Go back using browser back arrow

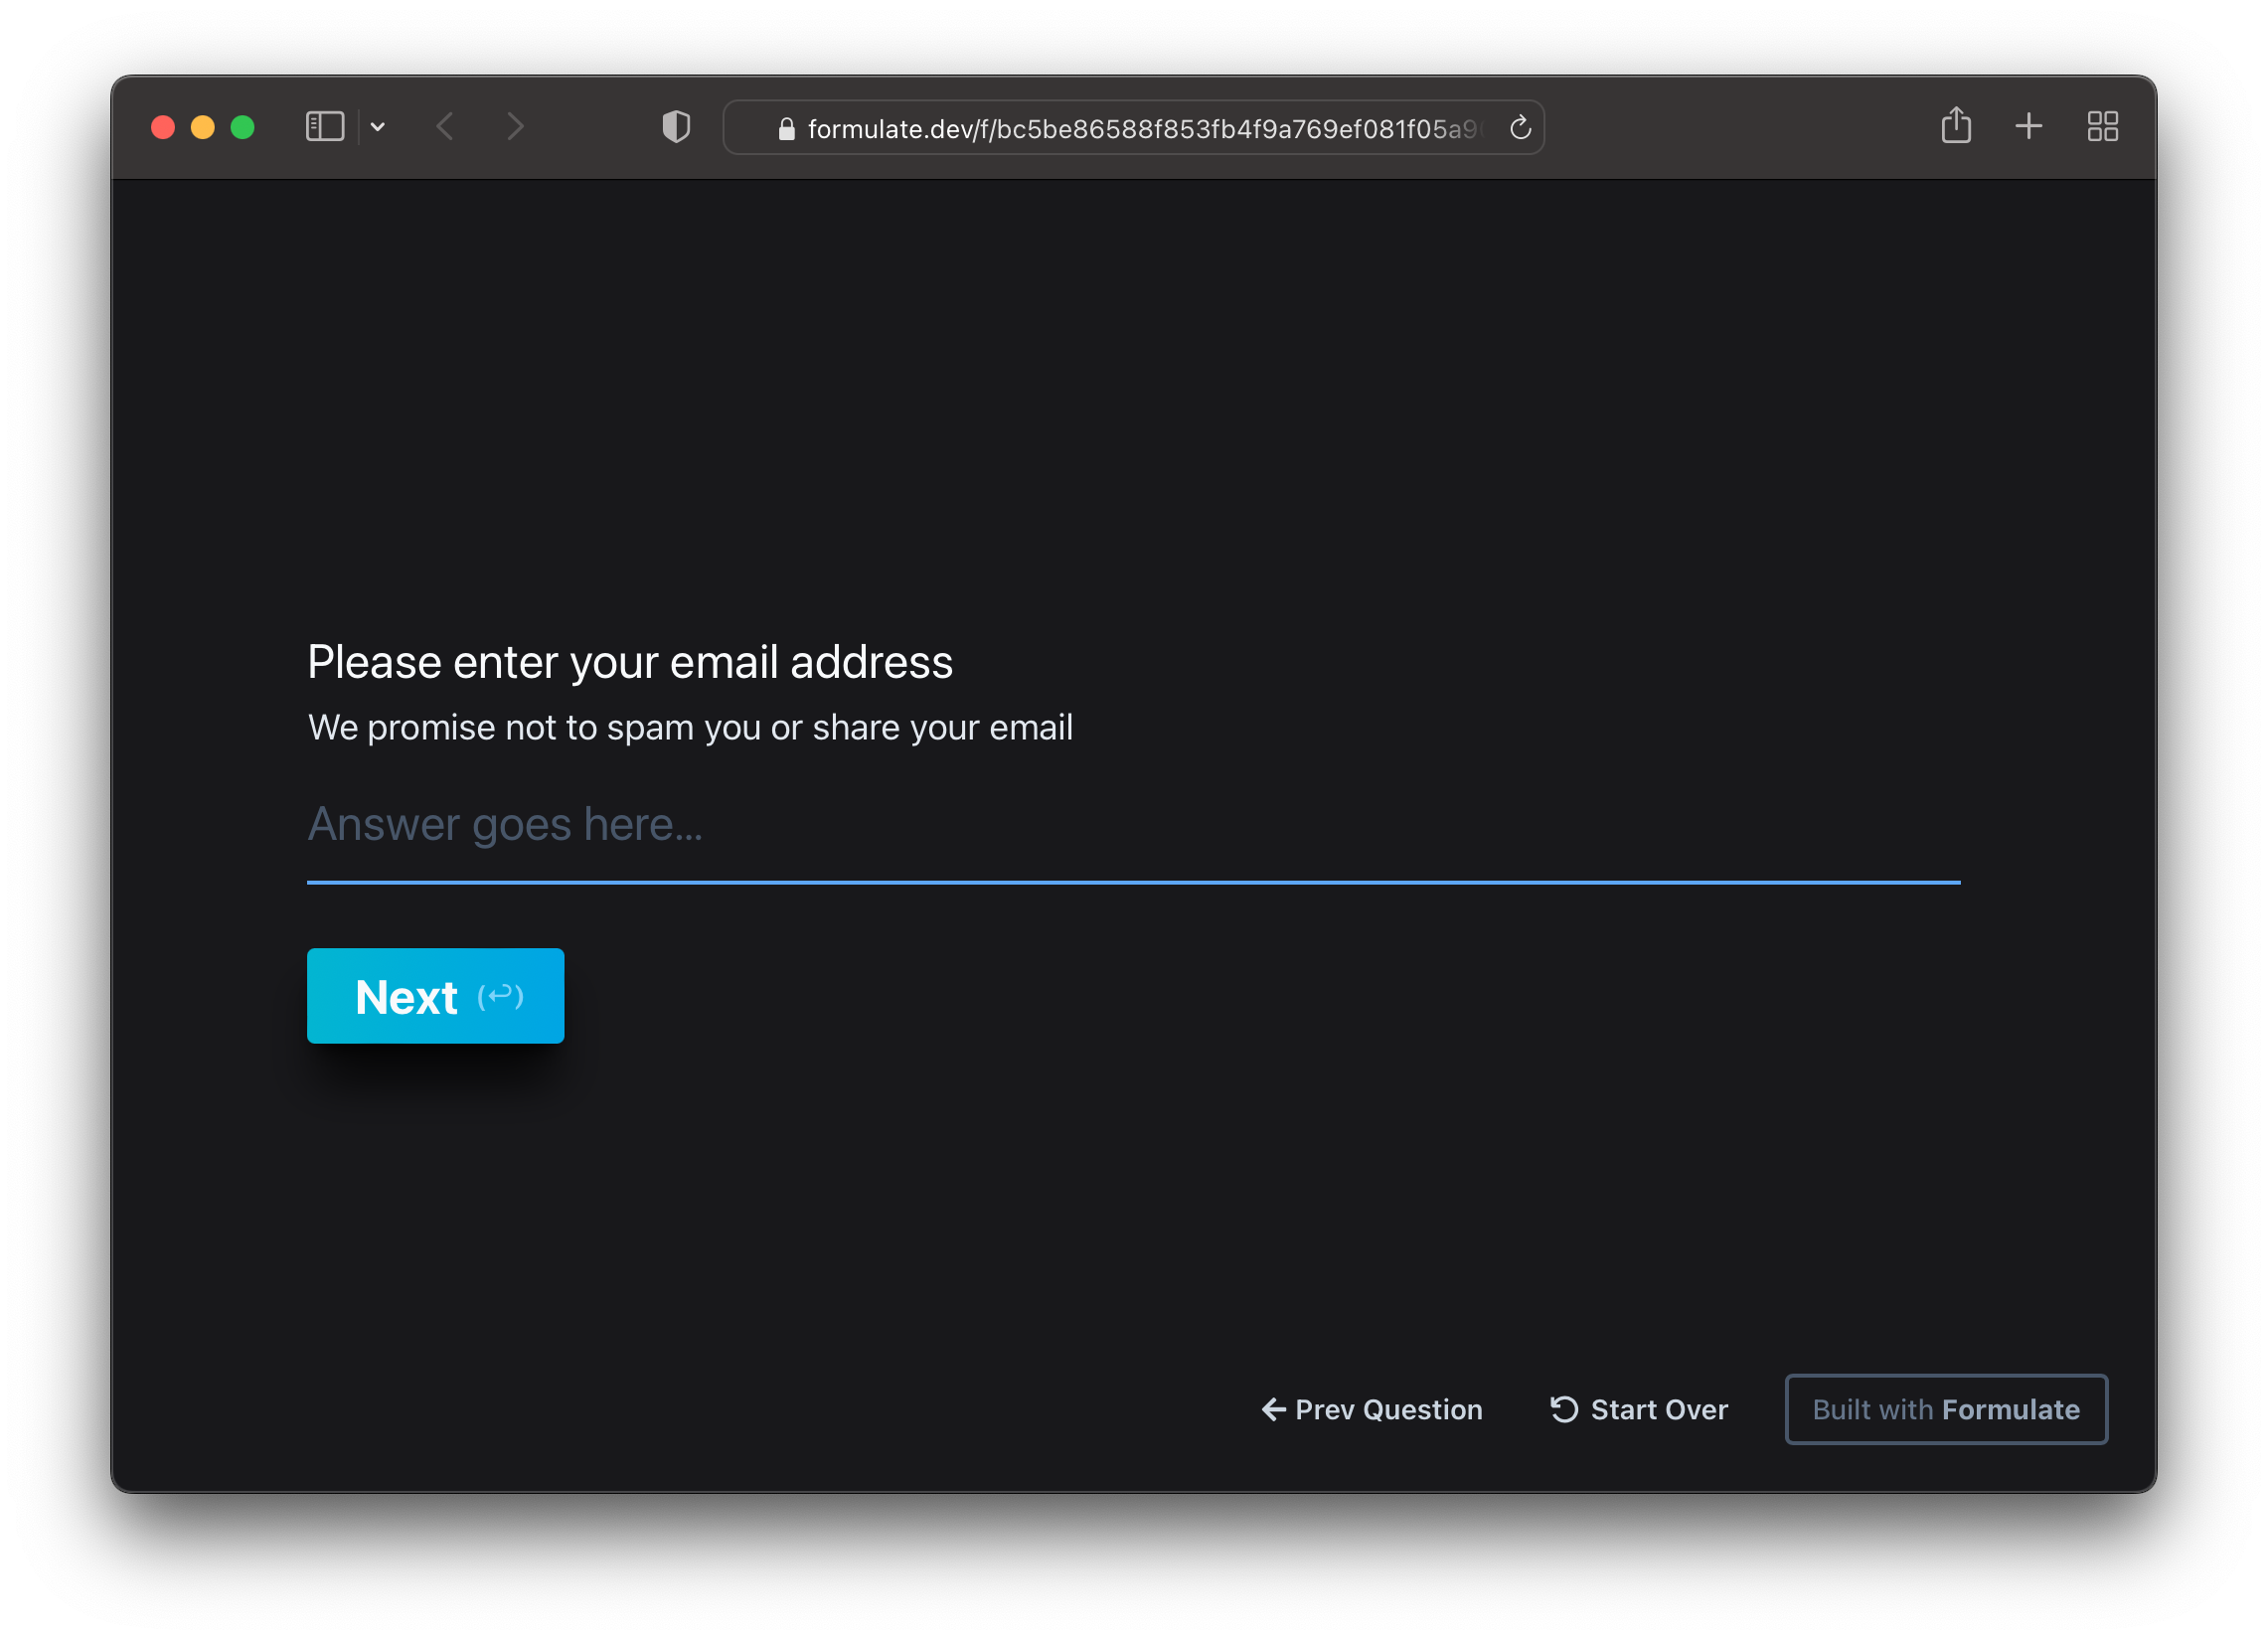click(446, 127)
